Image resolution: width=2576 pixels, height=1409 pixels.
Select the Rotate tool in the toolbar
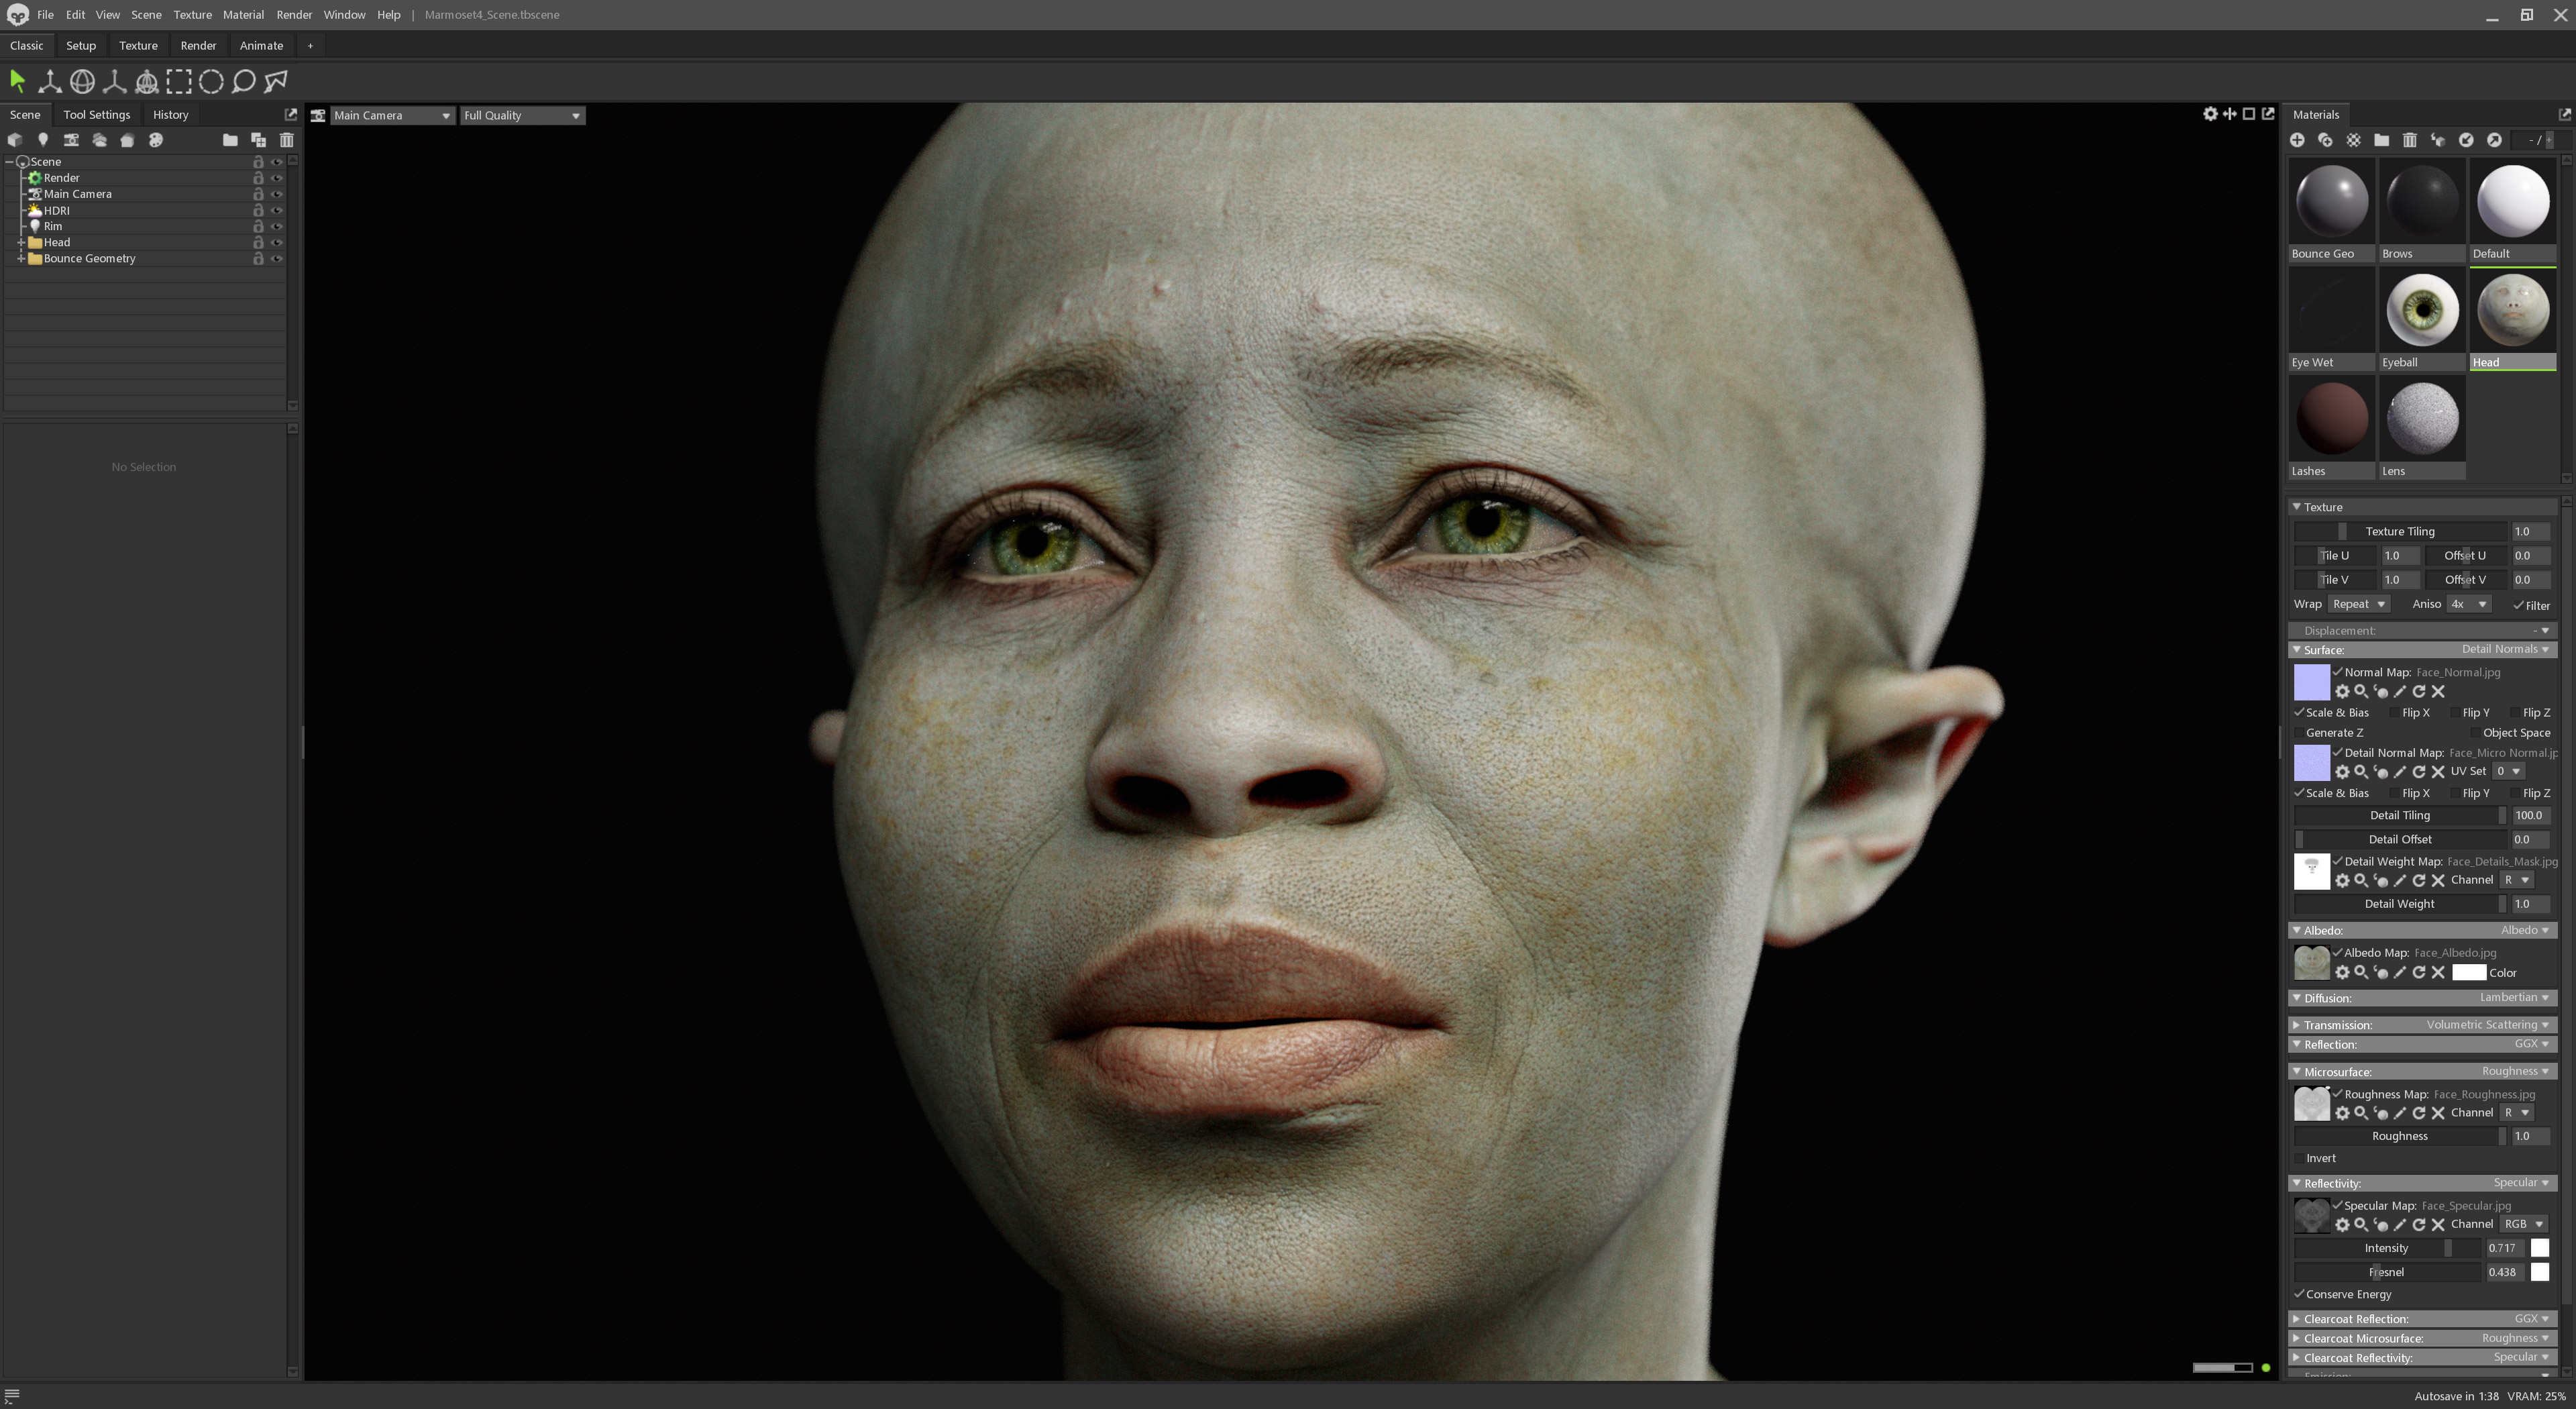click(x=82, y=82)
